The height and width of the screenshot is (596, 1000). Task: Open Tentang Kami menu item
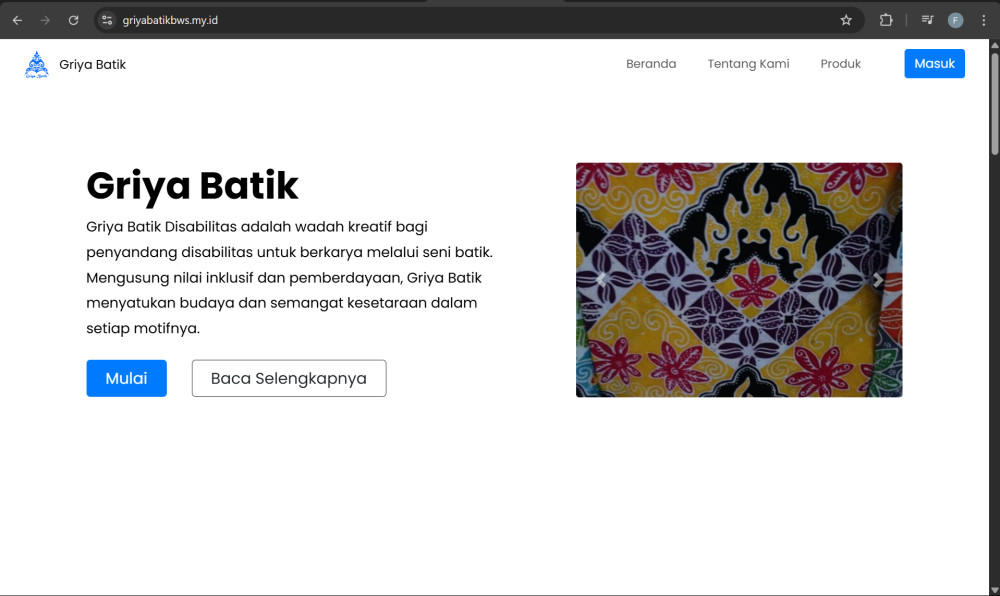pos(748,64)
